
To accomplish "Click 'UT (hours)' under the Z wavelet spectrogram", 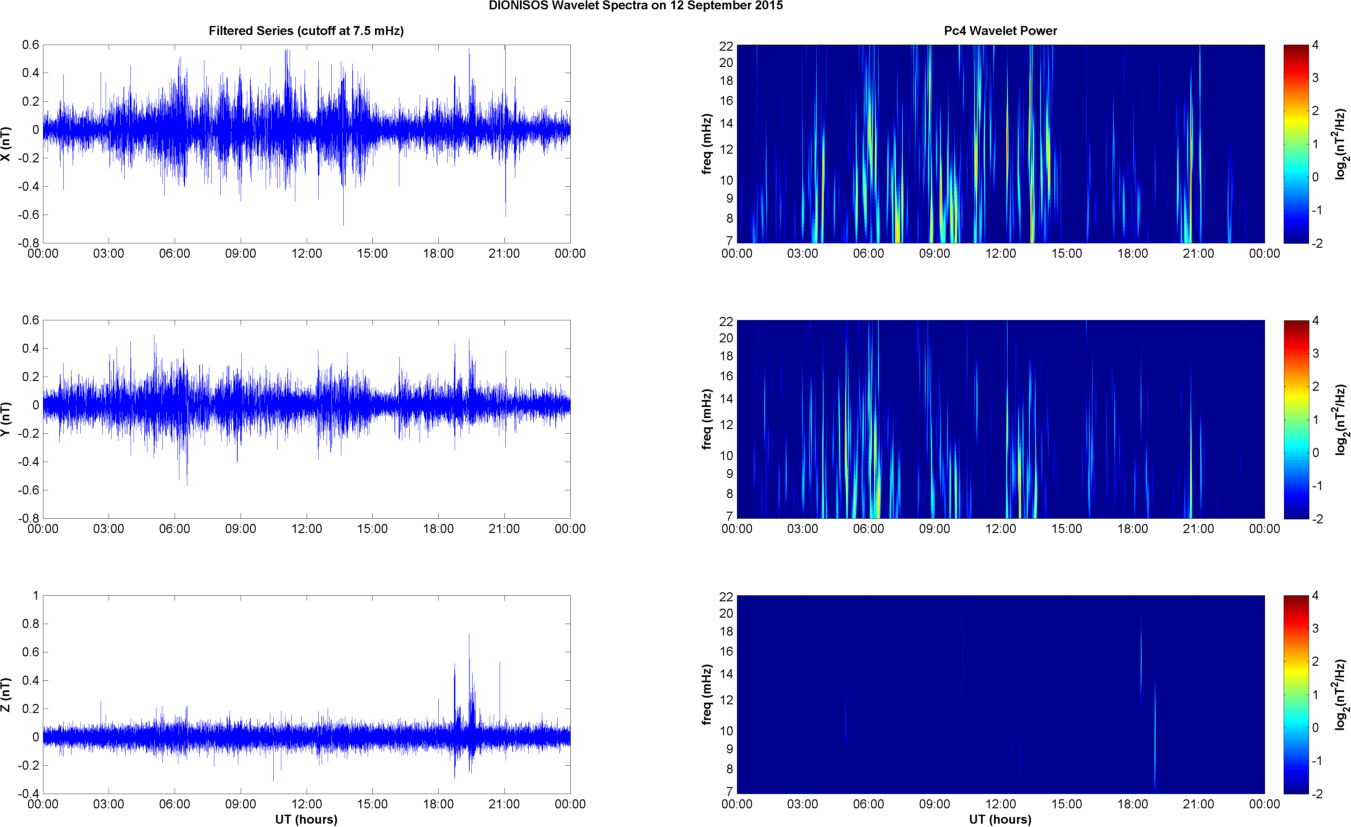I will [x=1001, y=819].
